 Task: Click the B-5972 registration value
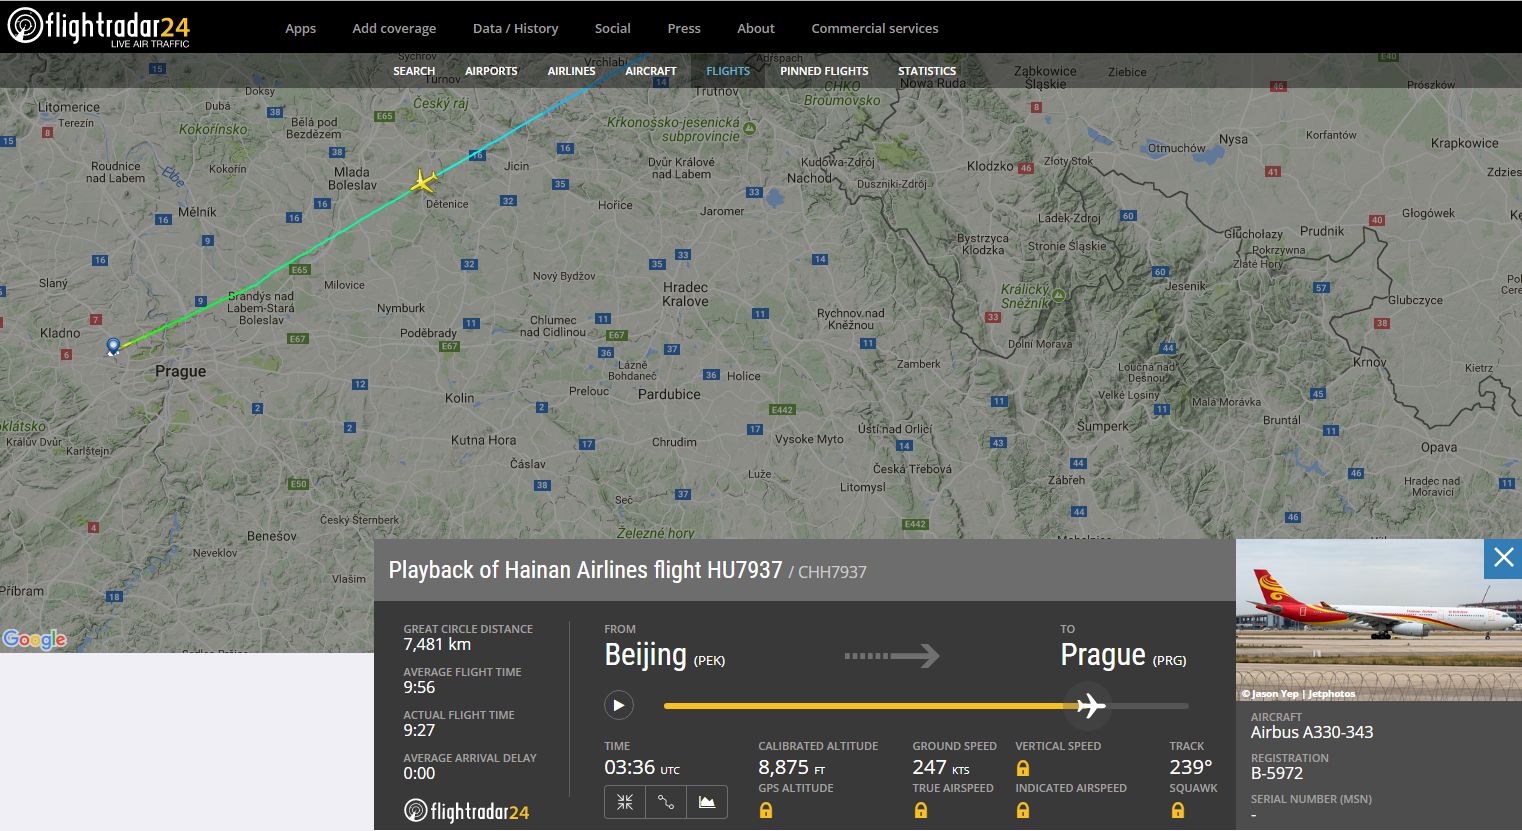point(1277,773)
